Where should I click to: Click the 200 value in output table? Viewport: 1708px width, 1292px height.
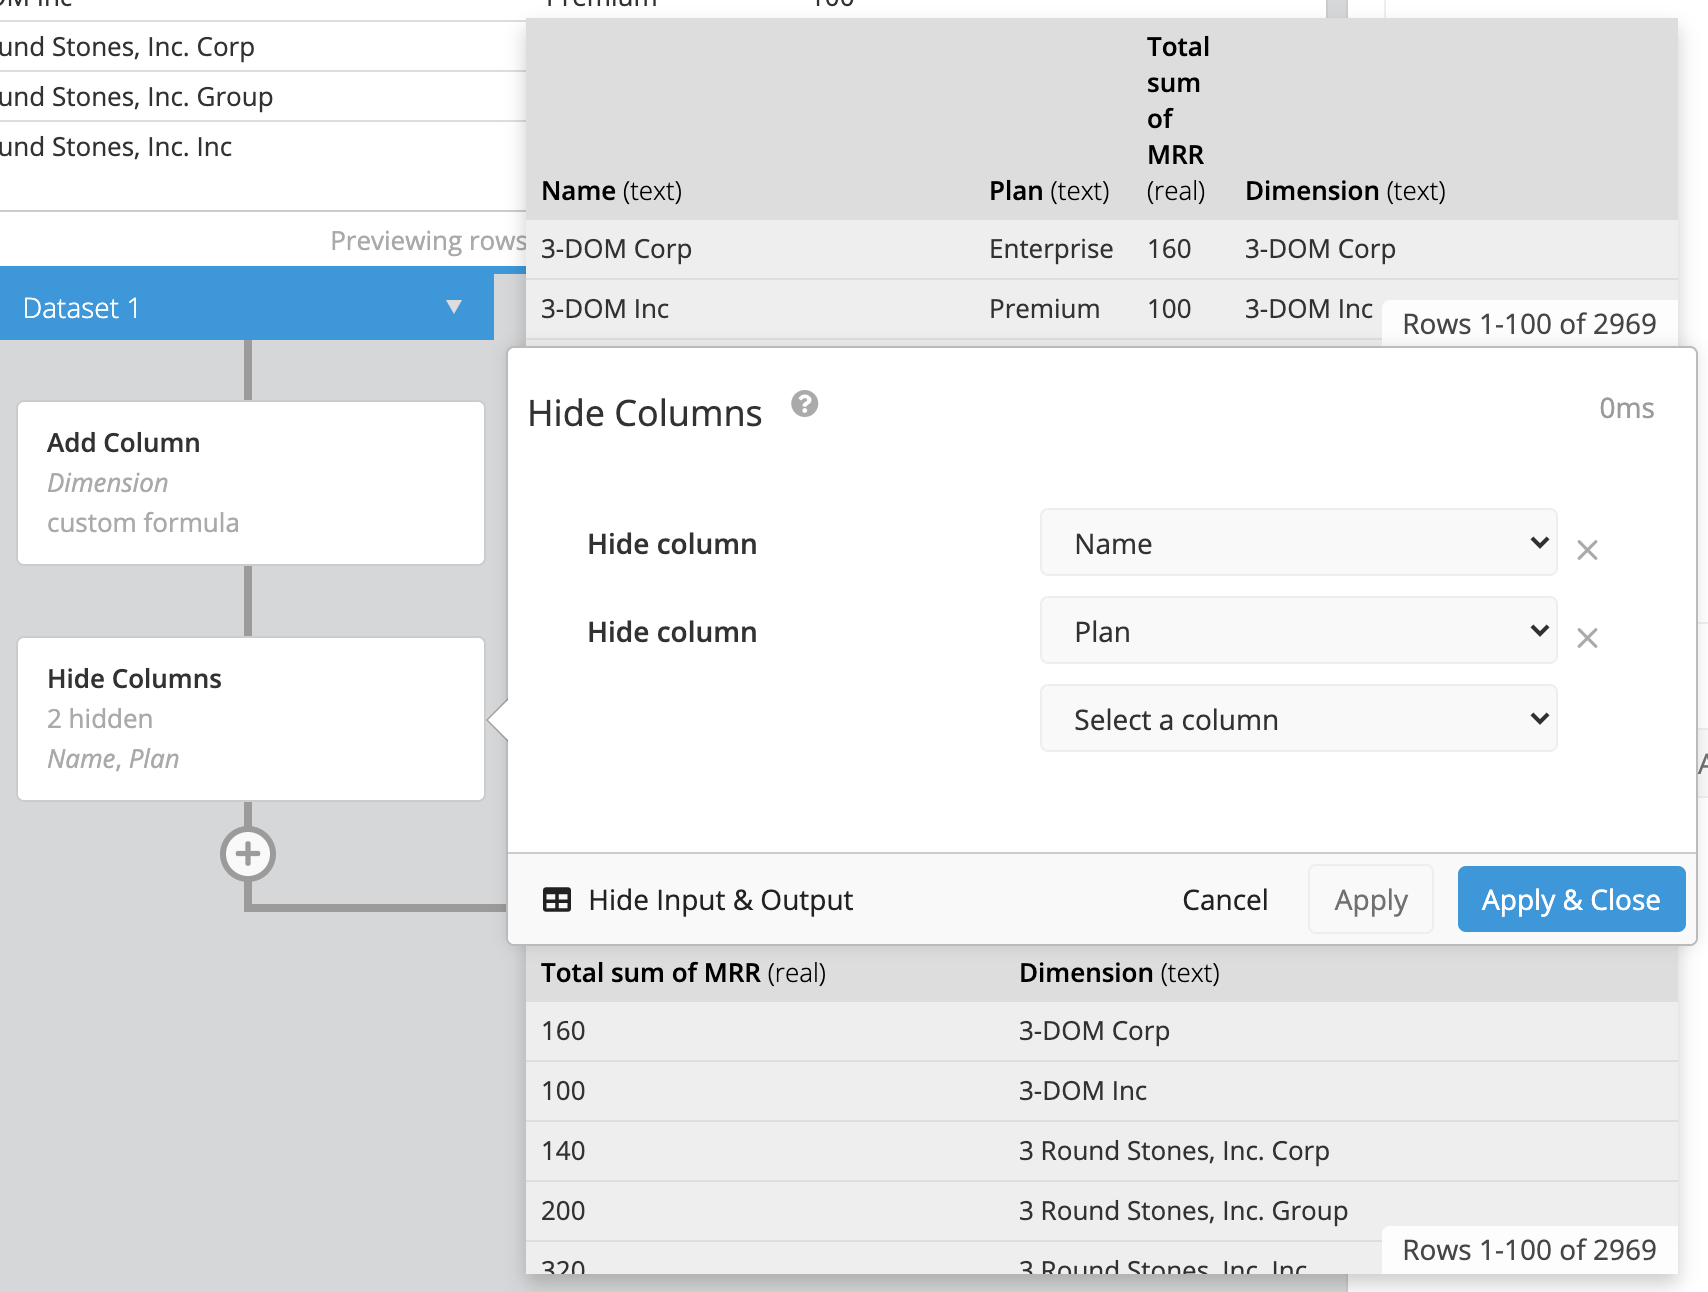click(563, 1211)
